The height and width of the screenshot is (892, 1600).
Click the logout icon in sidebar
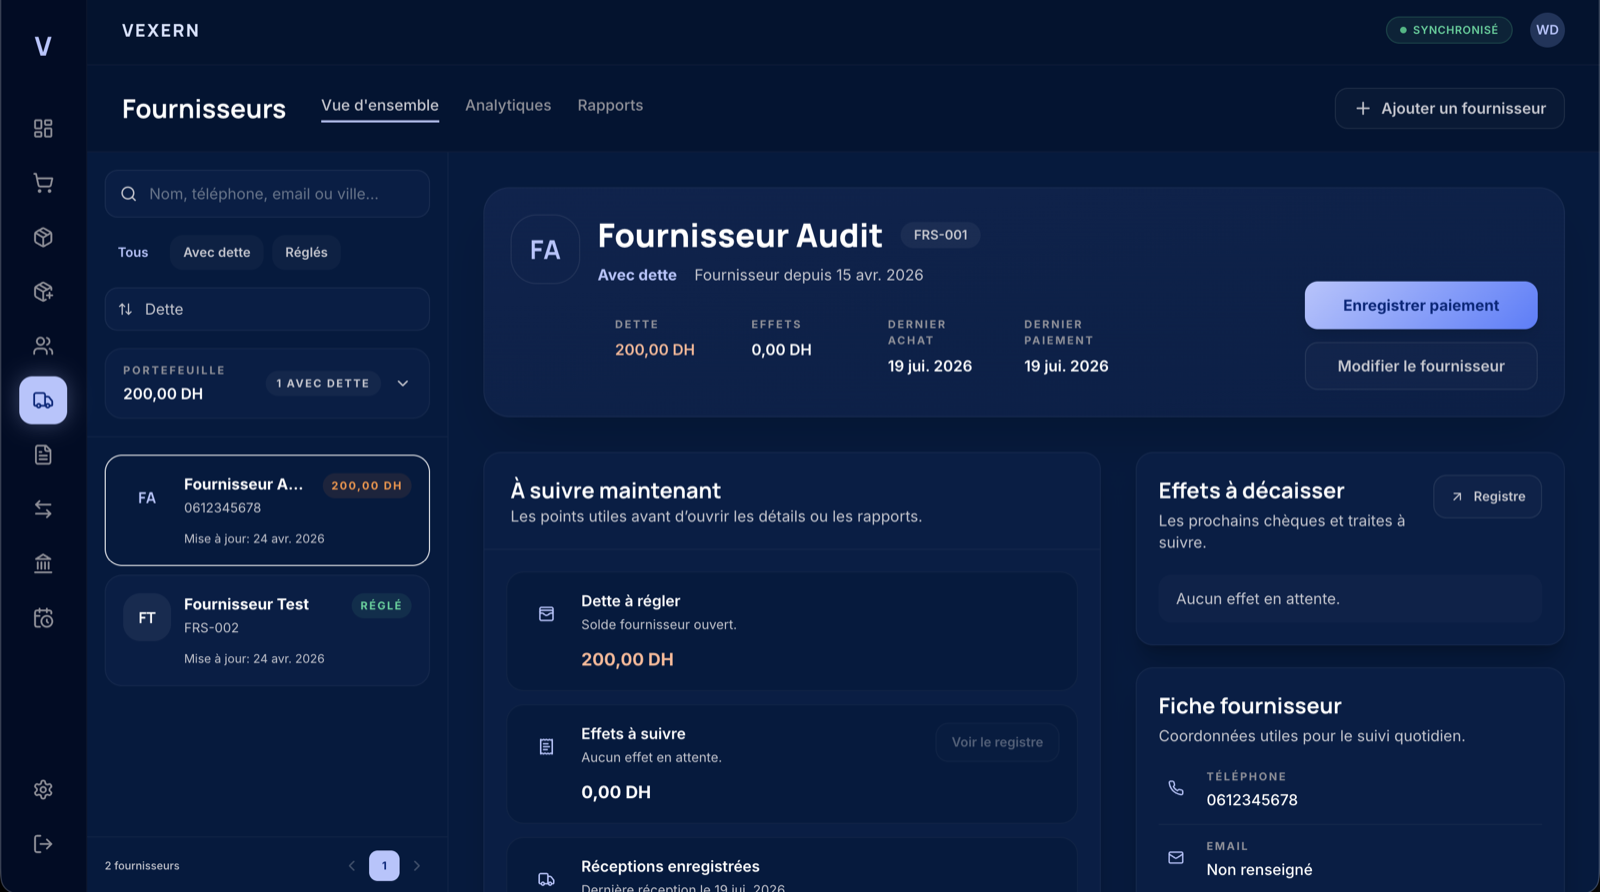43,844
